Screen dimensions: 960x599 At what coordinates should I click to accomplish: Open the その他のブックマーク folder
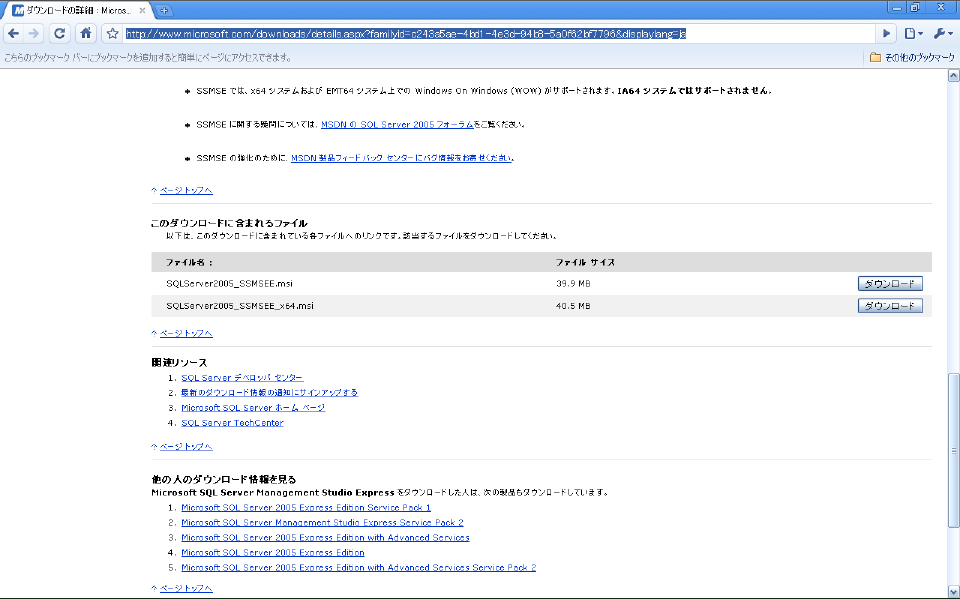click(x=912, y=58)
